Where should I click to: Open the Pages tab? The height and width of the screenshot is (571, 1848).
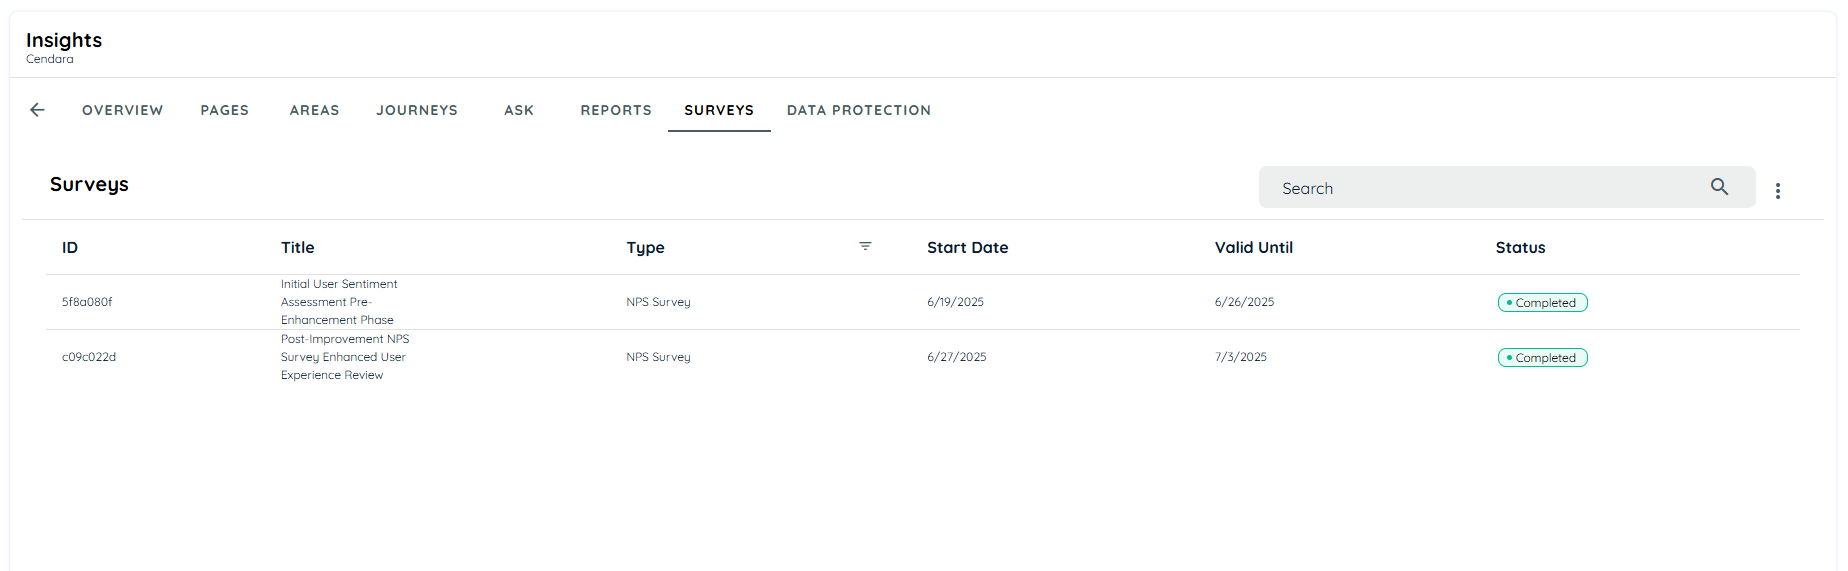point(224,110)
